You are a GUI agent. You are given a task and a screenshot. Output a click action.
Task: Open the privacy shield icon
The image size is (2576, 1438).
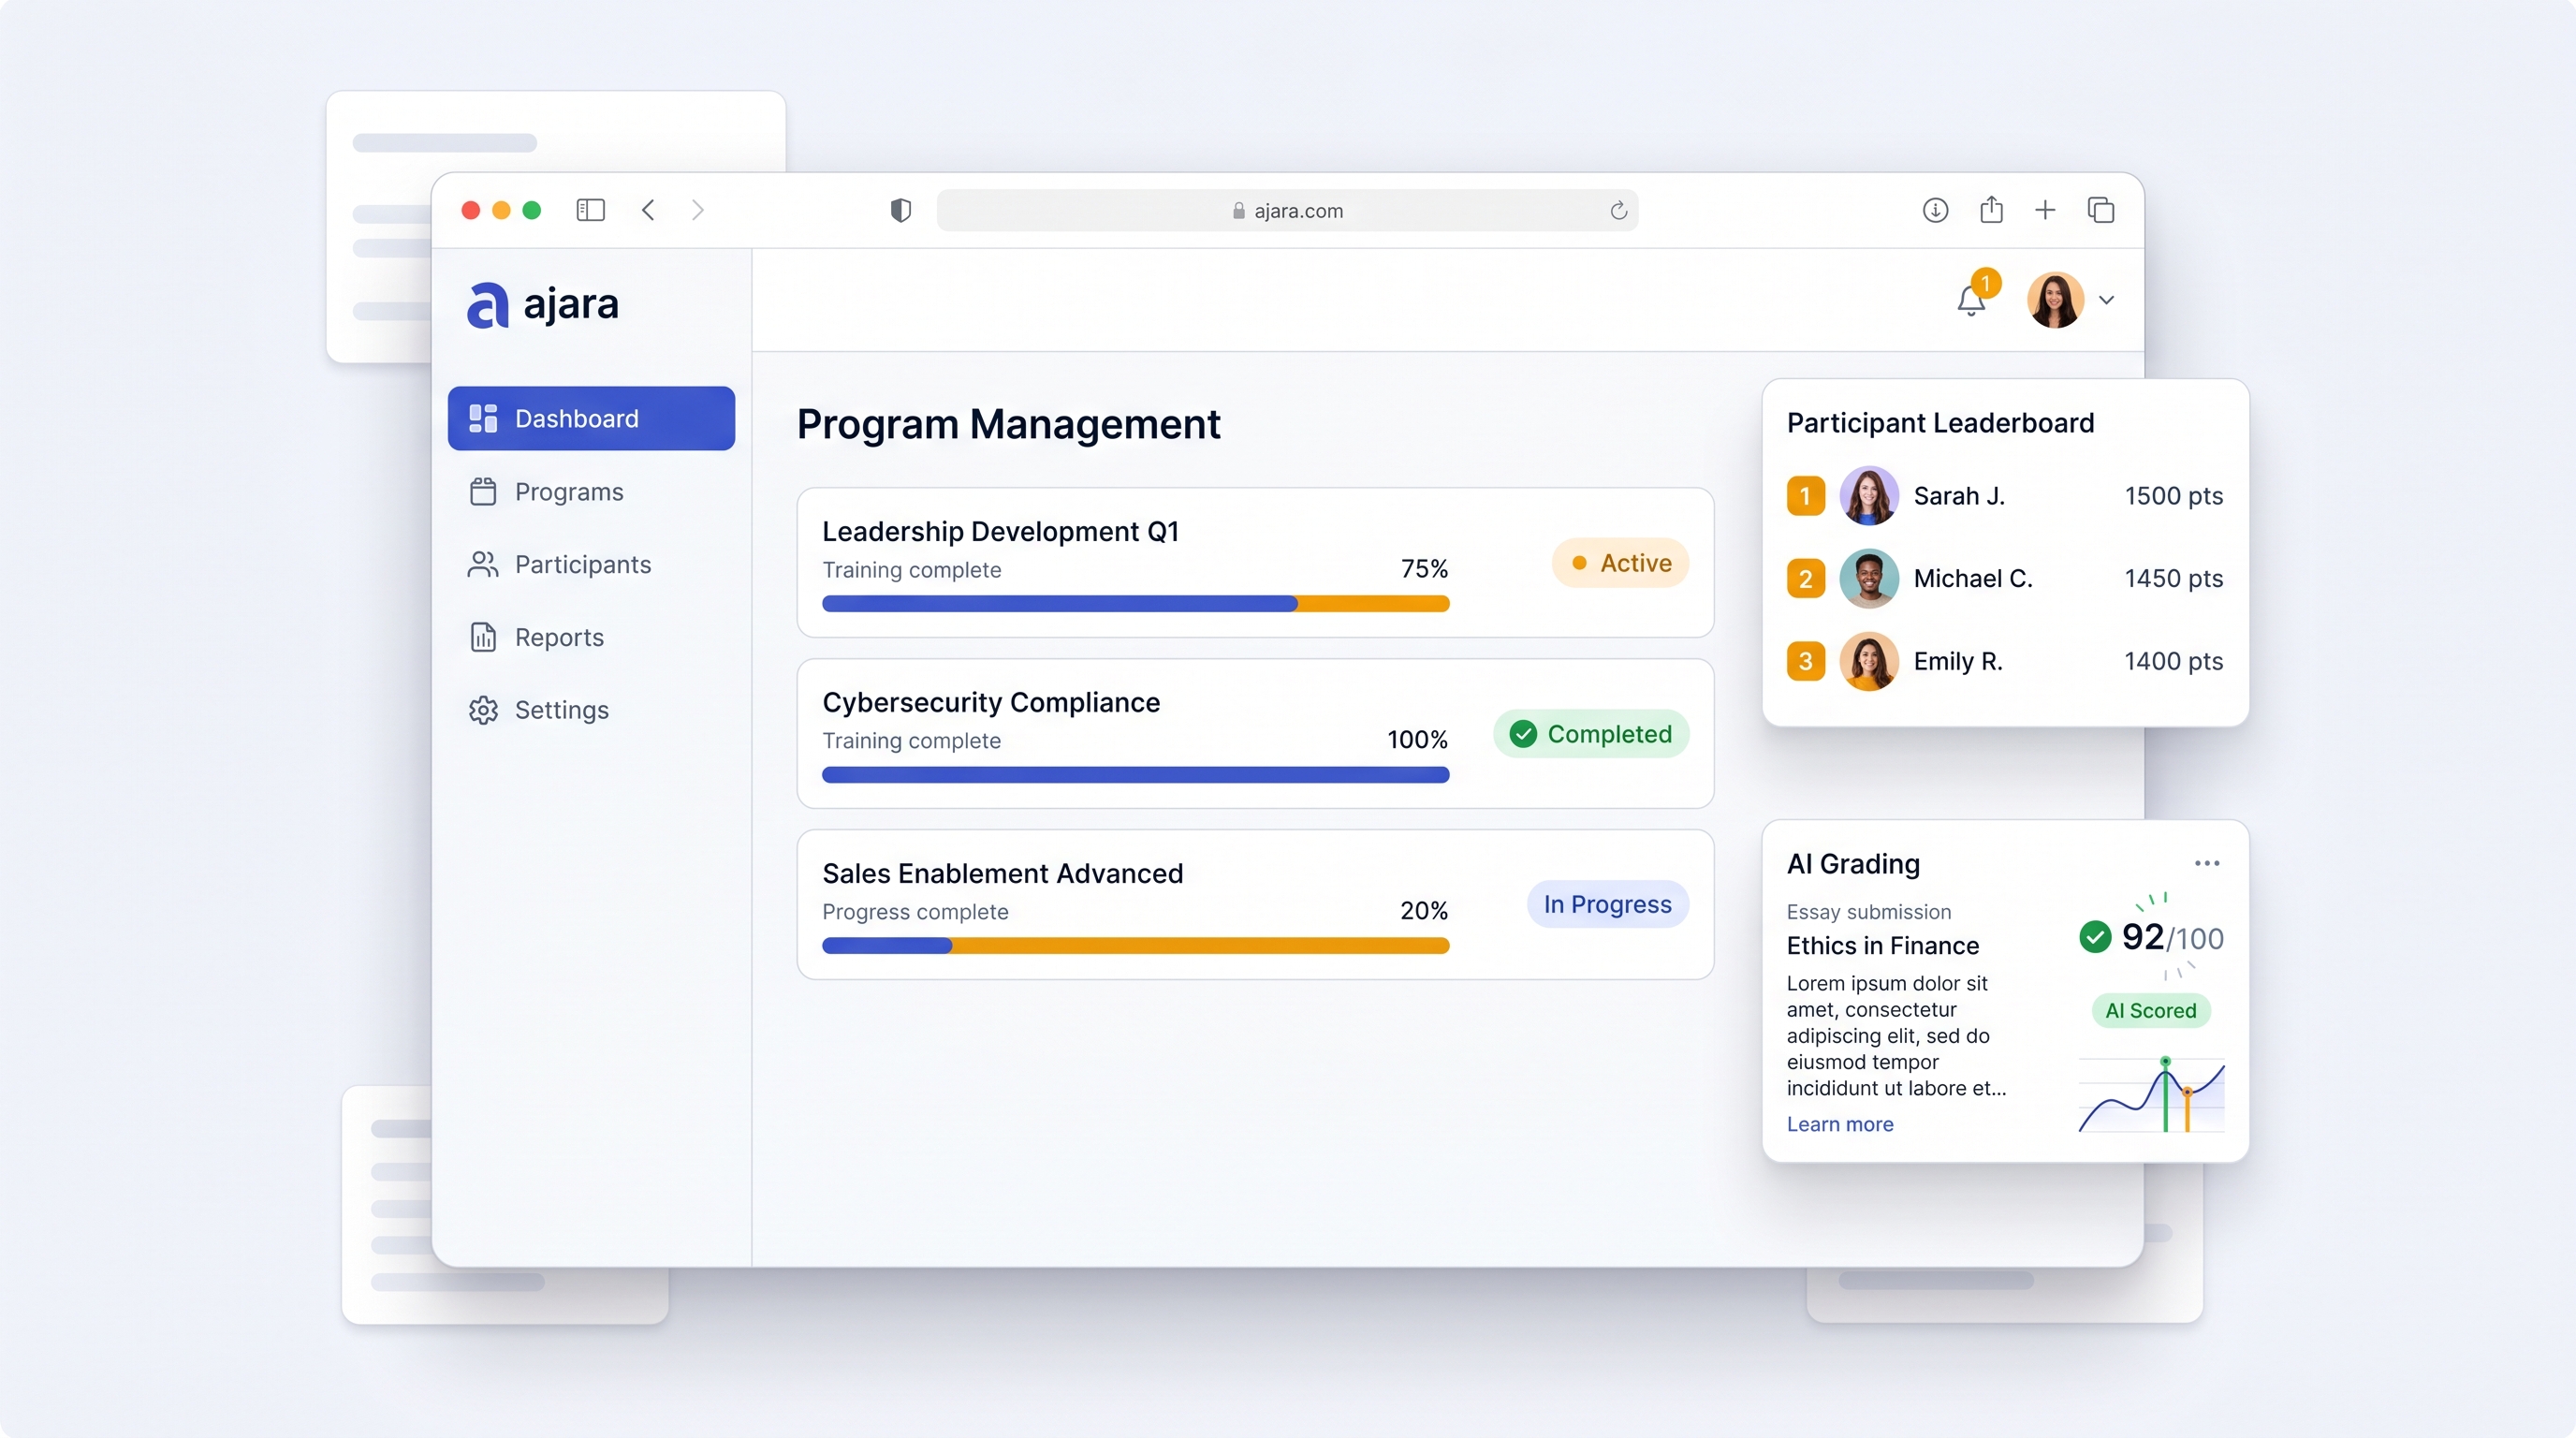(901, 210)
